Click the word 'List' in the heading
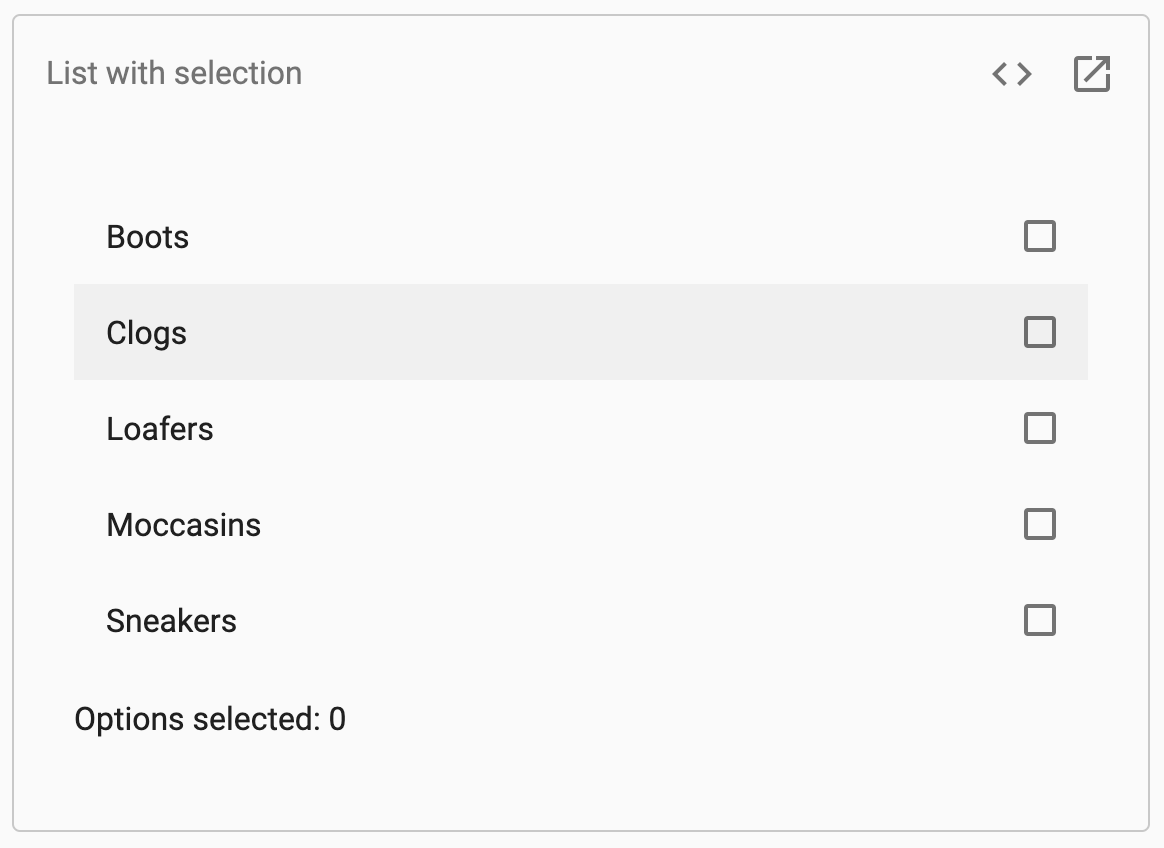 [x=72, y=74]
